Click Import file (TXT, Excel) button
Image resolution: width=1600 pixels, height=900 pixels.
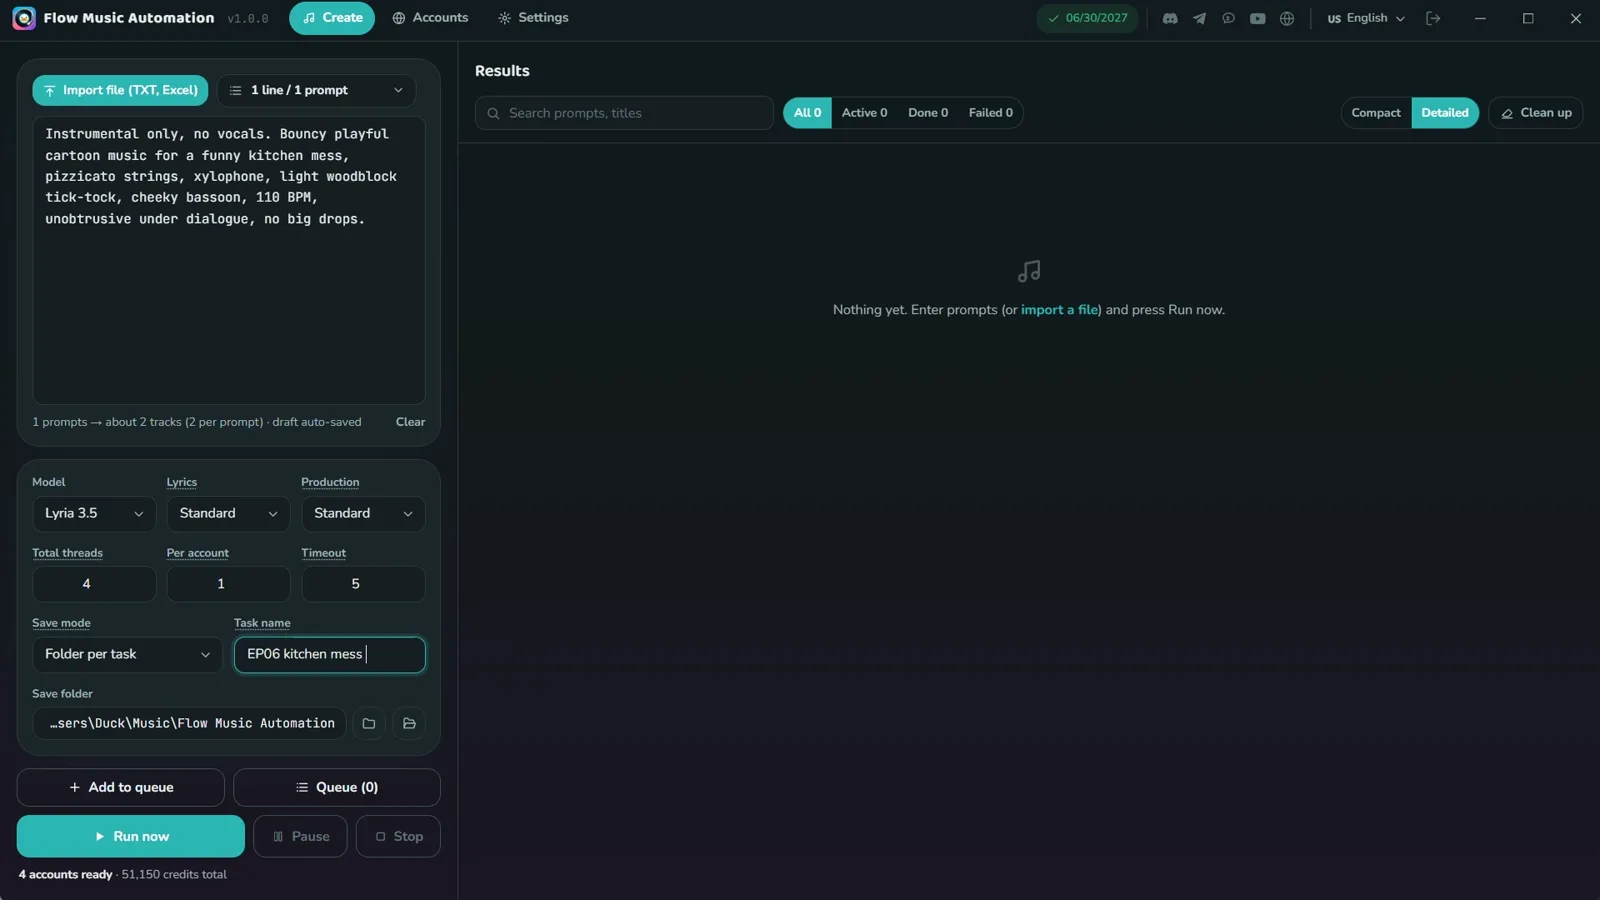point(120,90)
